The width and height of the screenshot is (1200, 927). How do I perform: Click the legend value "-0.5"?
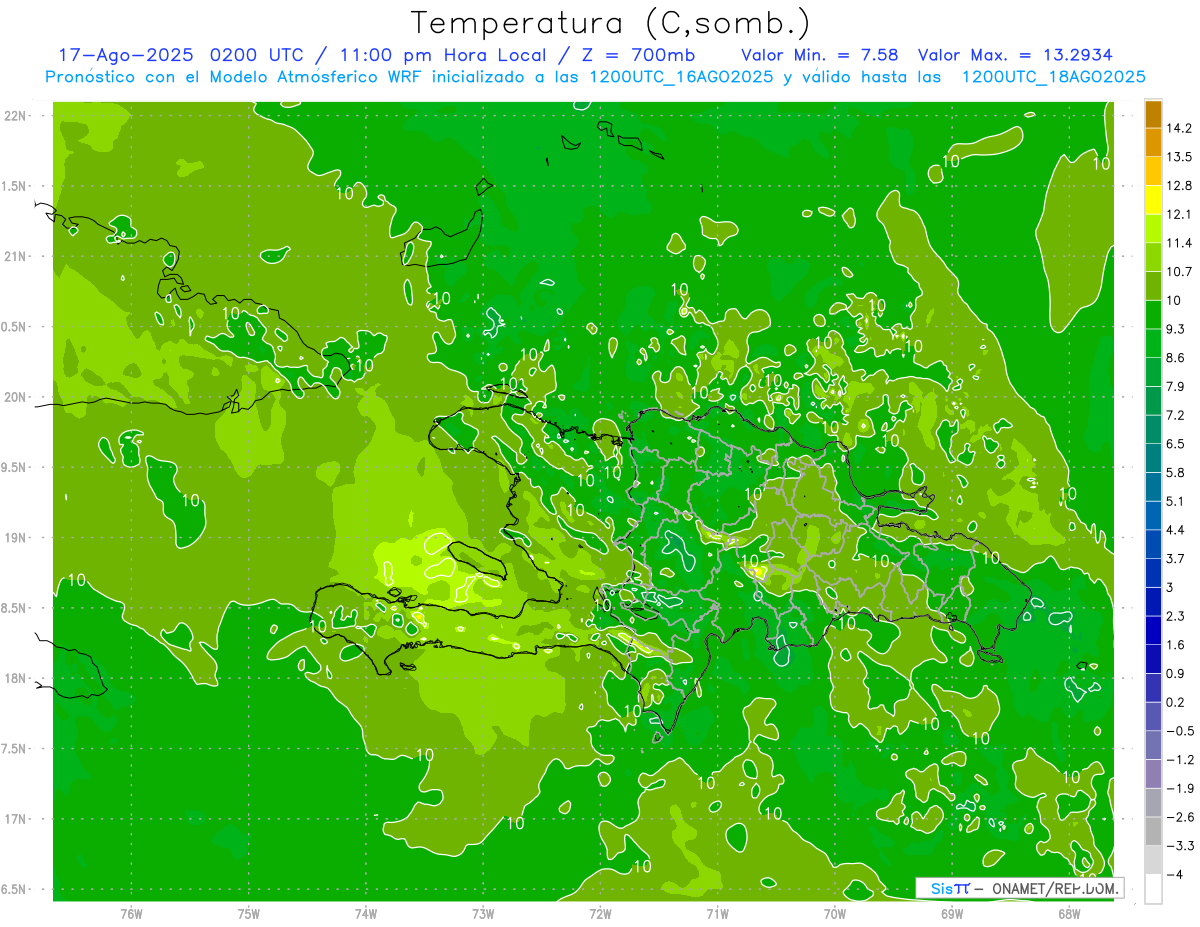pos(1180,731)
